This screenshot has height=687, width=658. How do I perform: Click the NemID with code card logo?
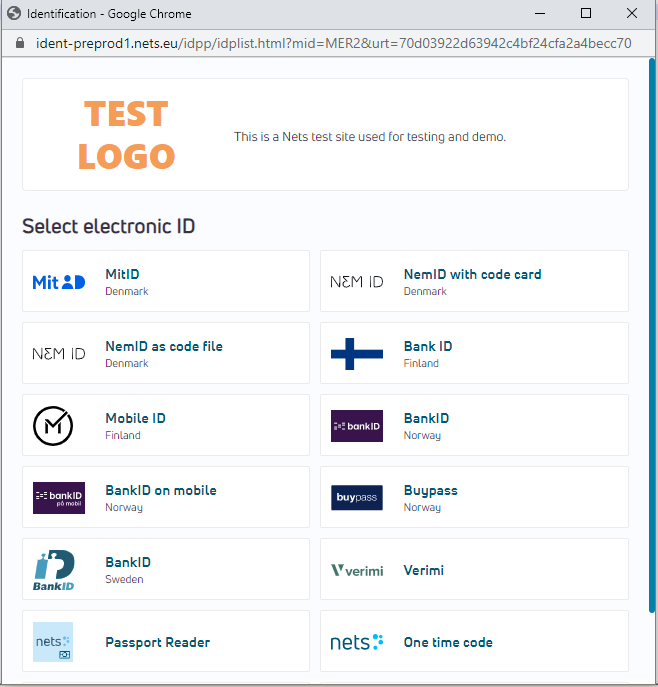point(357,282)
